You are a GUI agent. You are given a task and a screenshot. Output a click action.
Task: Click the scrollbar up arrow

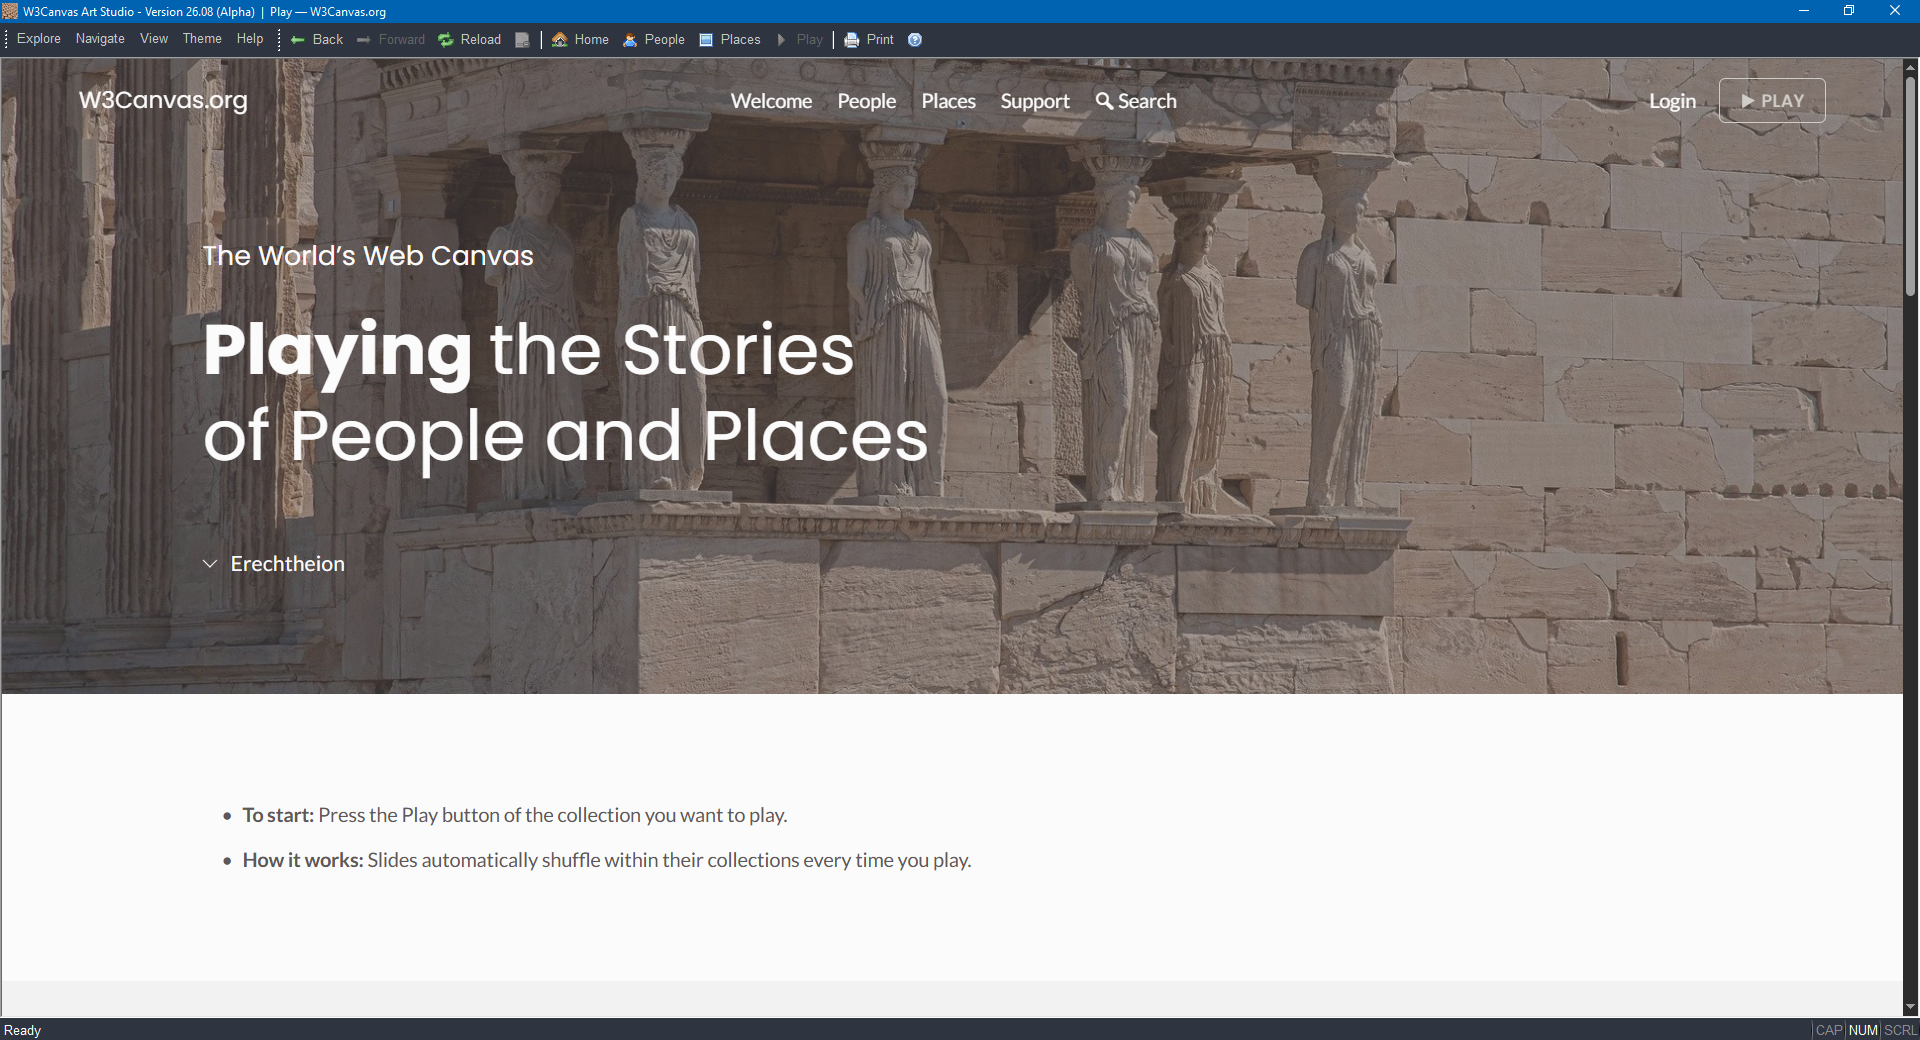coord(1911,66)
